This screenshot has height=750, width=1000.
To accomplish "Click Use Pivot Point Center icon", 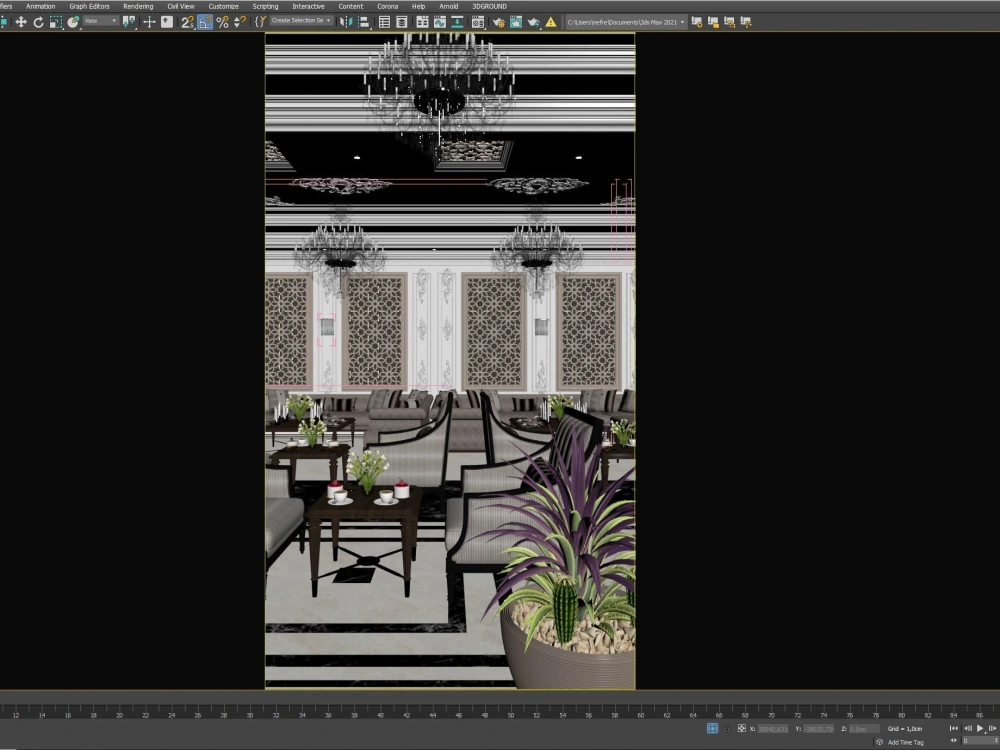I will [129, 22].
